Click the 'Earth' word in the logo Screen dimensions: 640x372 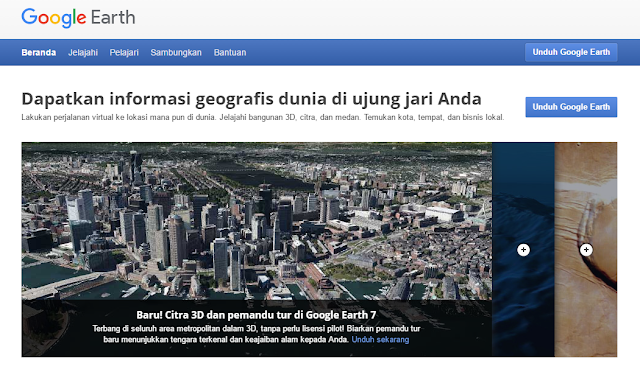pyautogui.click(x=113, y=18)
